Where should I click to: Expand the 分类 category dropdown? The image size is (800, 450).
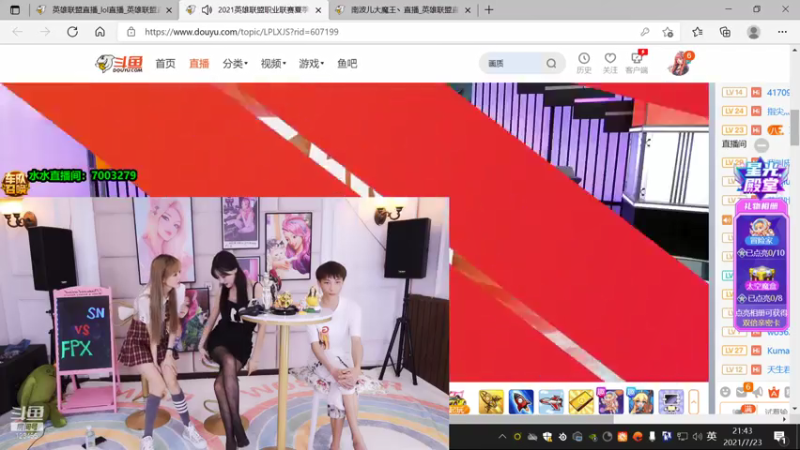click(235, 63)
